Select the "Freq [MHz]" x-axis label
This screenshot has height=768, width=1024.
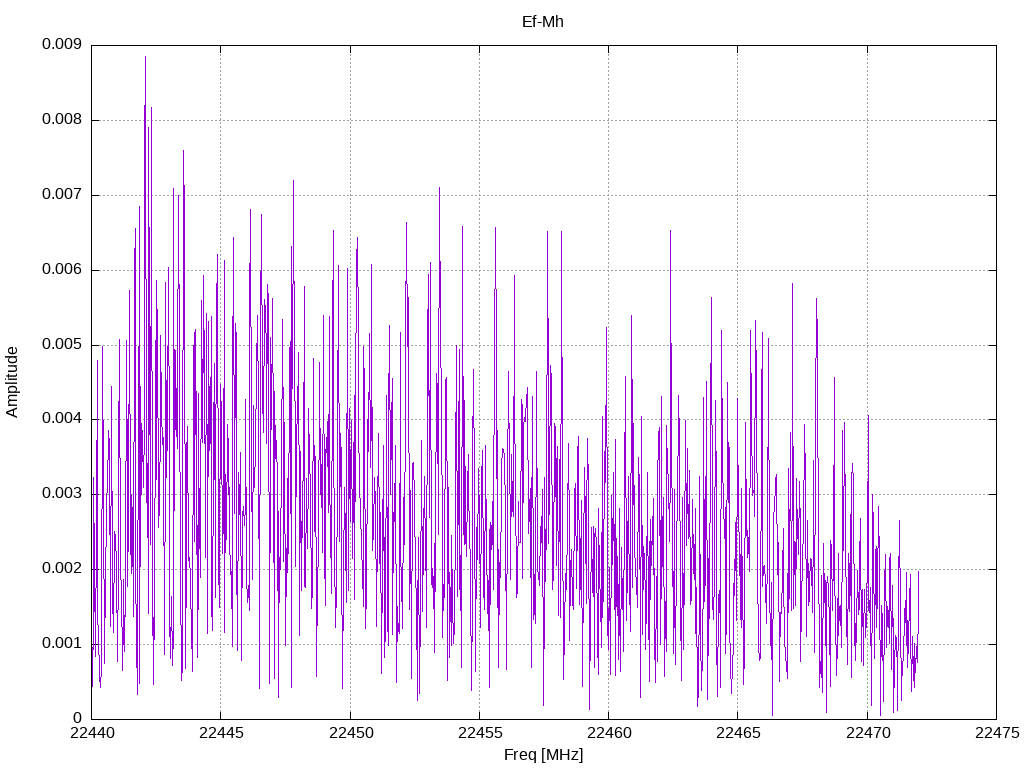click(543, 755)
